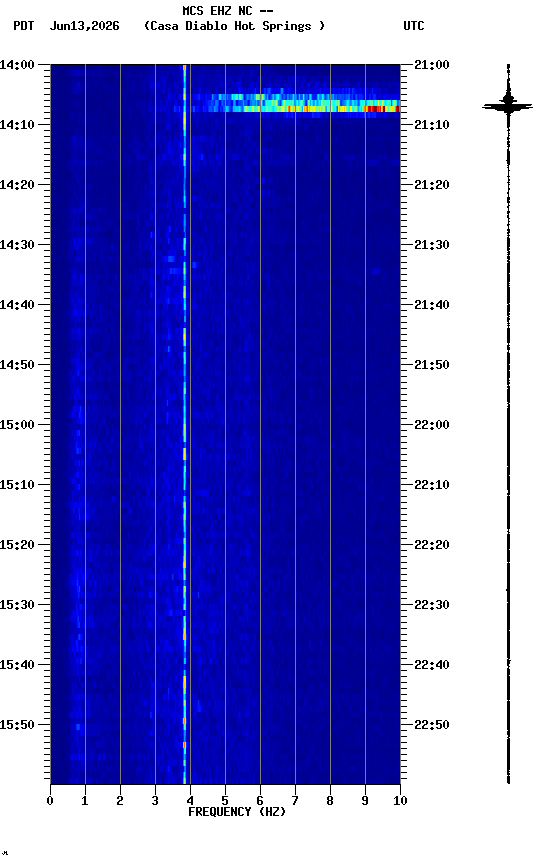Click the 22:30 UTC time label

tap(432, 605)
